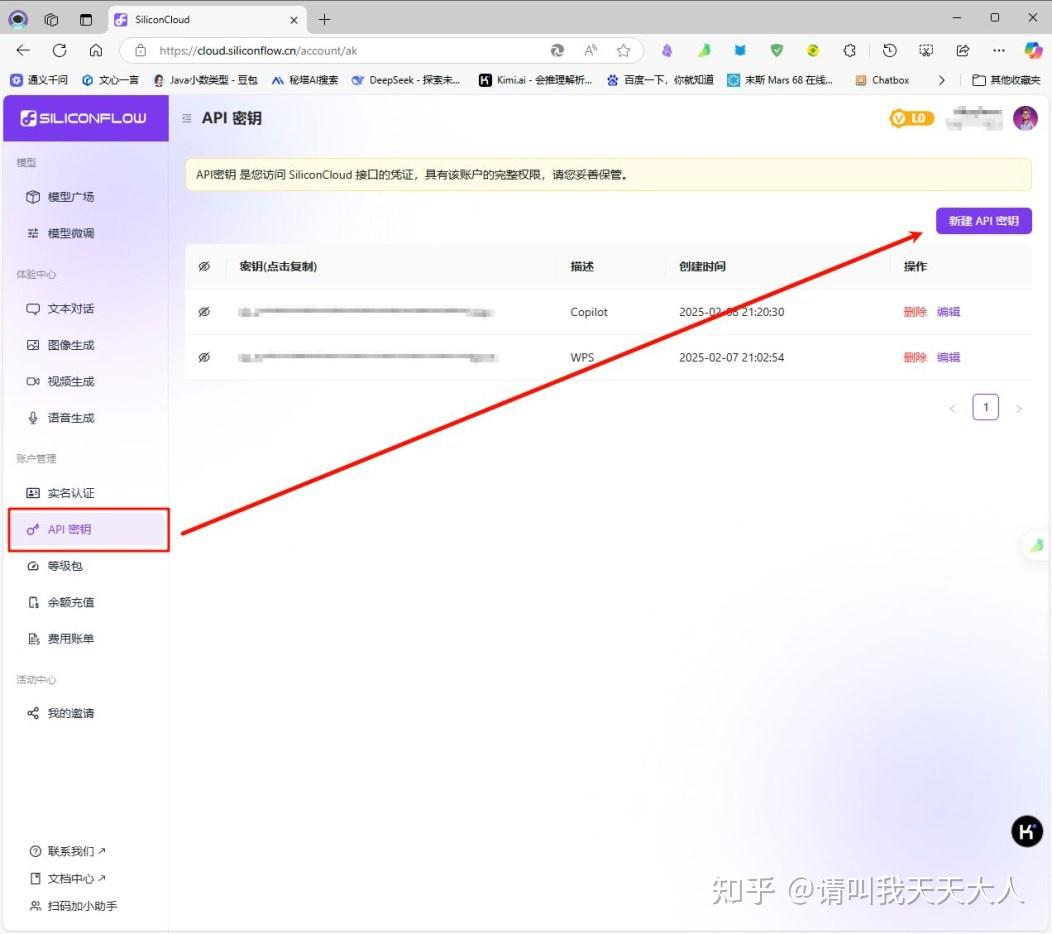Go to the previous page of keys
This screenshot has width=1052, height=934.
pyautogui.click(x=953, y=408)
